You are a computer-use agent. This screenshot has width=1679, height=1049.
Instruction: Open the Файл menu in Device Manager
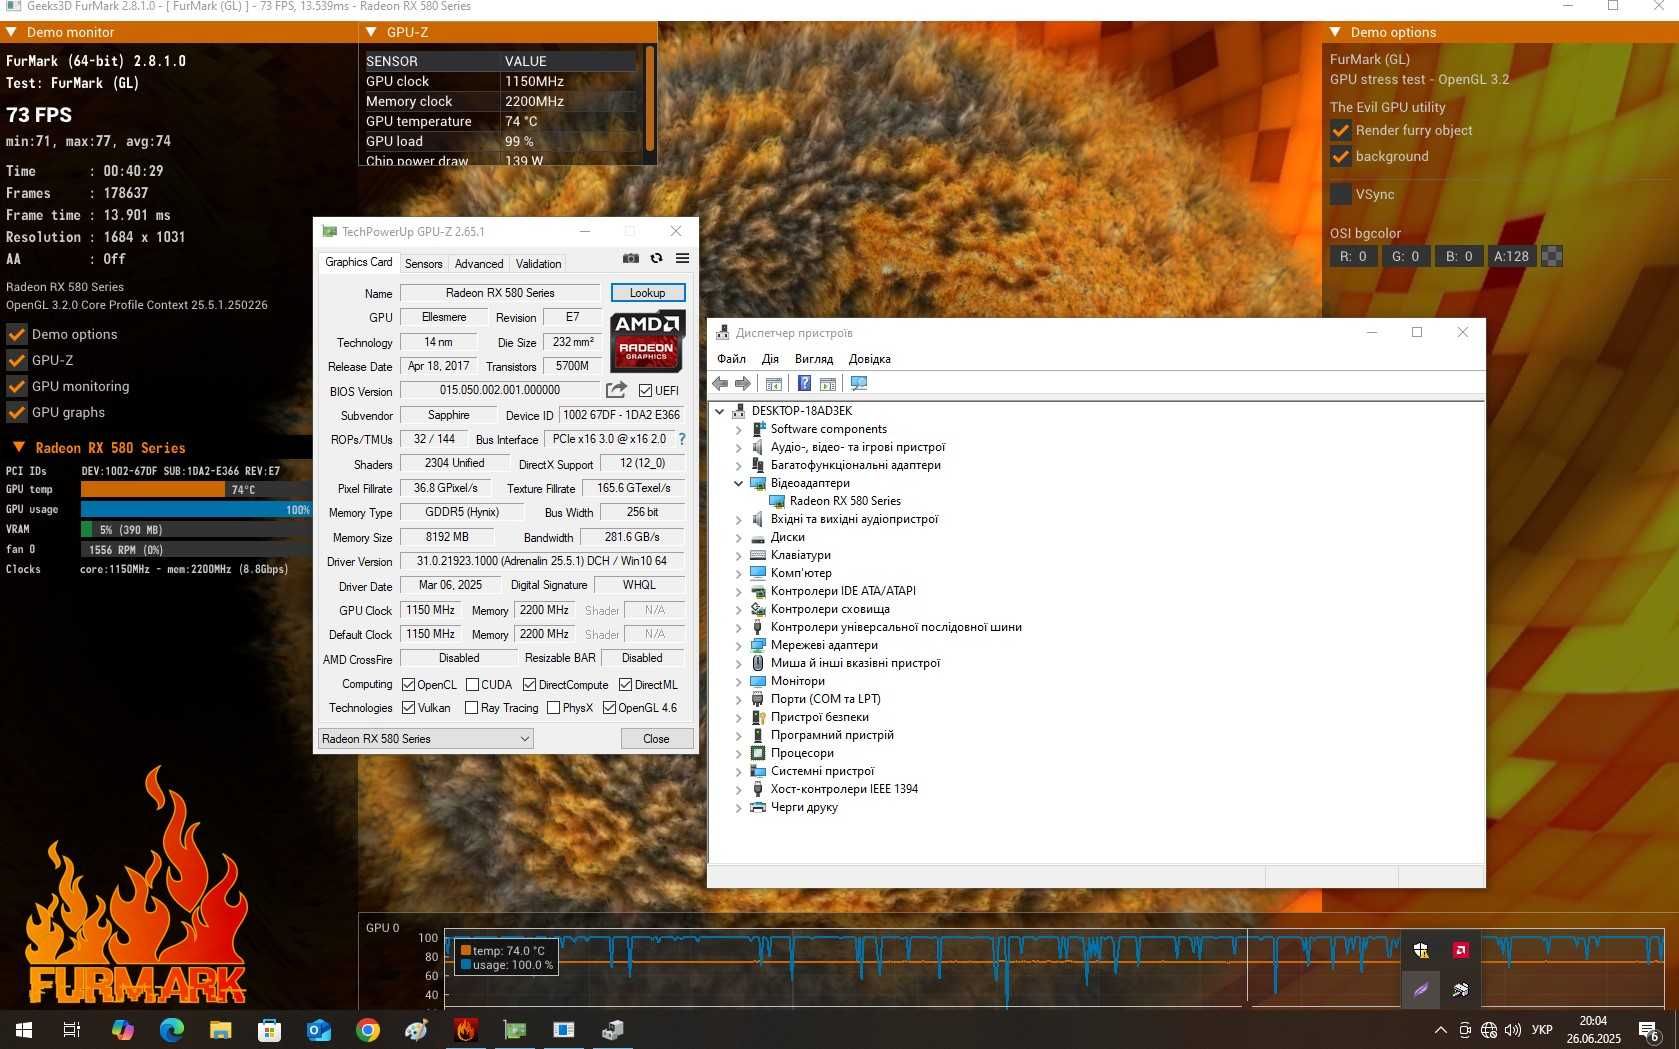pos(731,359)
